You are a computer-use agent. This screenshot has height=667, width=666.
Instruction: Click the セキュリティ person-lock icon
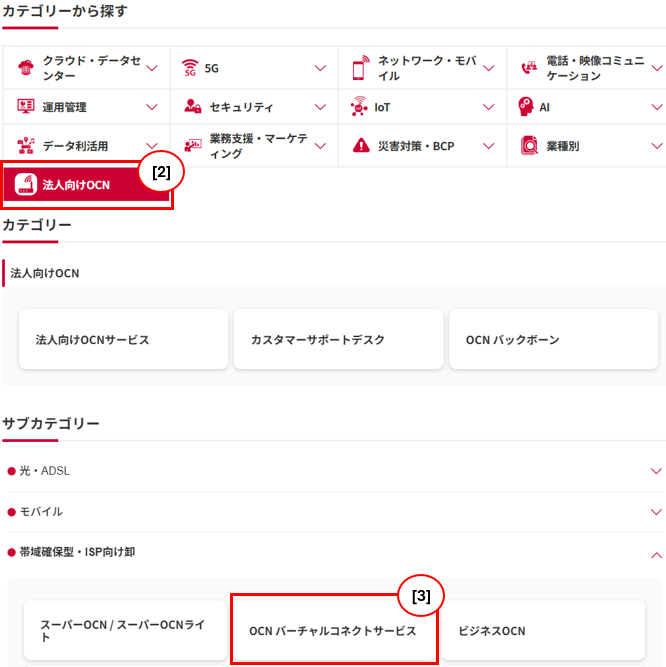coord(193,106)
